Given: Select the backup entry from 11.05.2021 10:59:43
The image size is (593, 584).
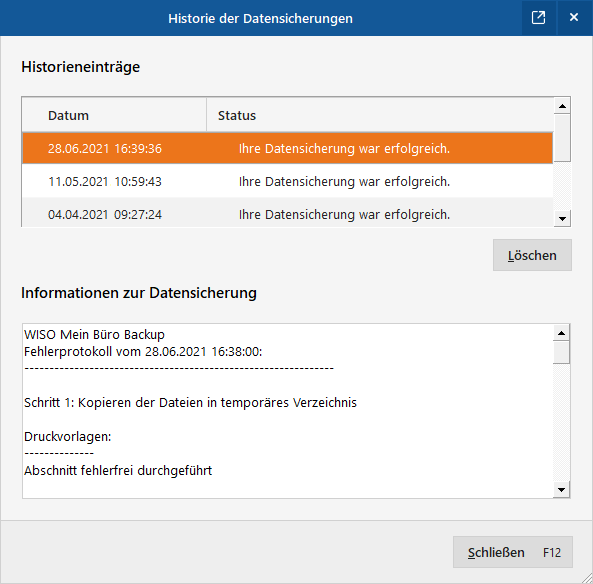Looking at the screenshot, I should 287,181.
